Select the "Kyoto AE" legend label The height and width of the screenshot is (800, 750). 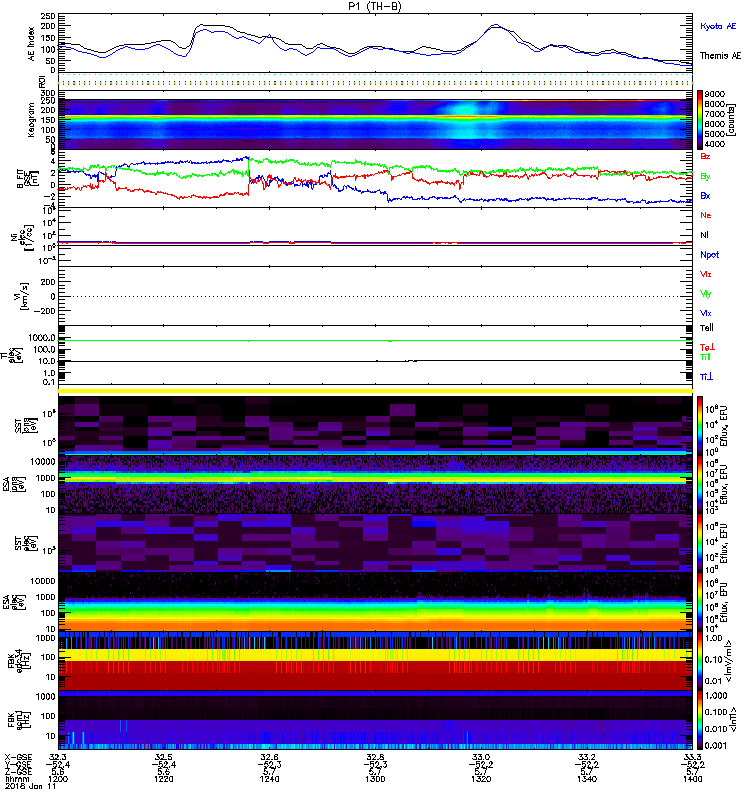718,26
